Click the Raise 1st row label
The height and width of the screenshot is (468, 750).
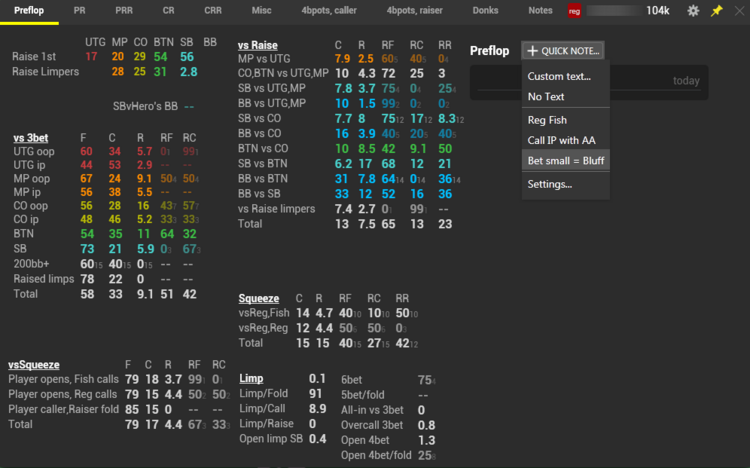[x=34, y=56]
